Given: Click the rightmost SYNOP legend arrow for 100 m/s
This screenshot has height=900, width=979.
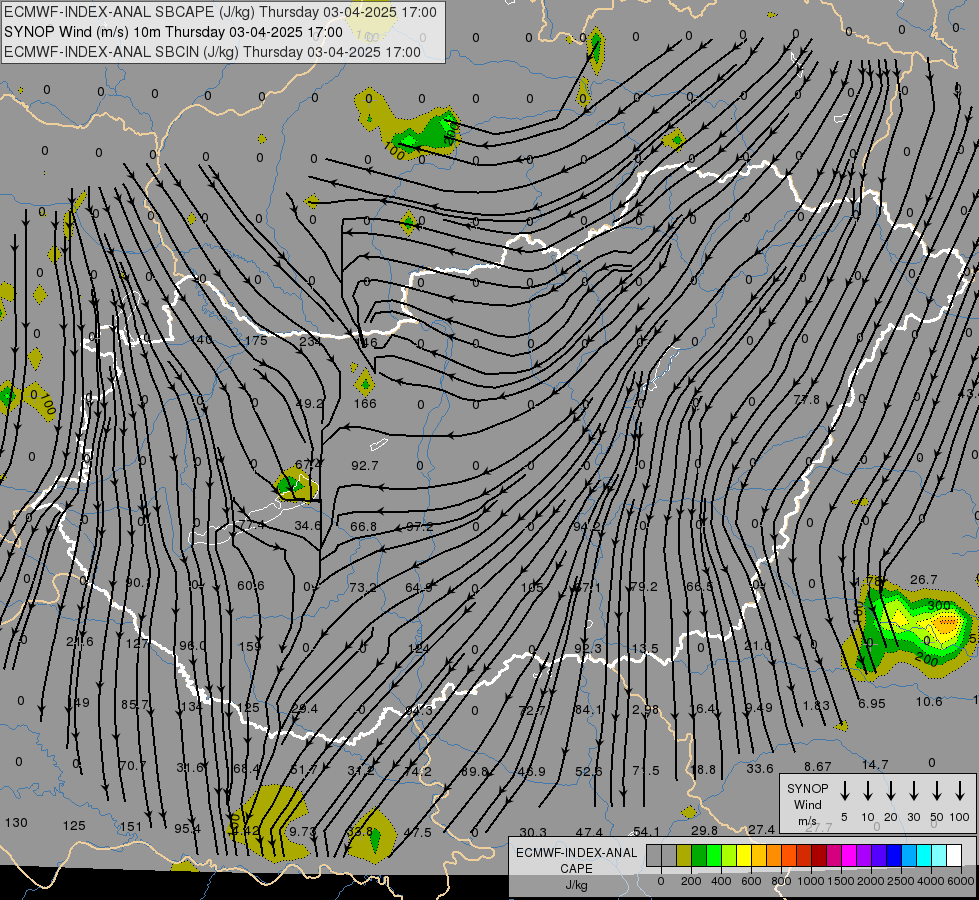Looking at the screenshot, I should 960,791.
